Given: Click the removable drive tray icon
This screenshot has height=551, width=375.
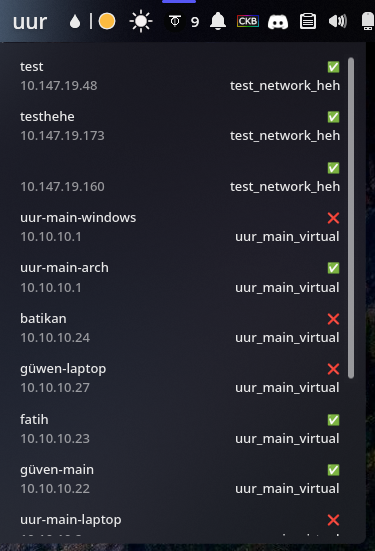Looking at the screenshot, I should coord(368,21).
